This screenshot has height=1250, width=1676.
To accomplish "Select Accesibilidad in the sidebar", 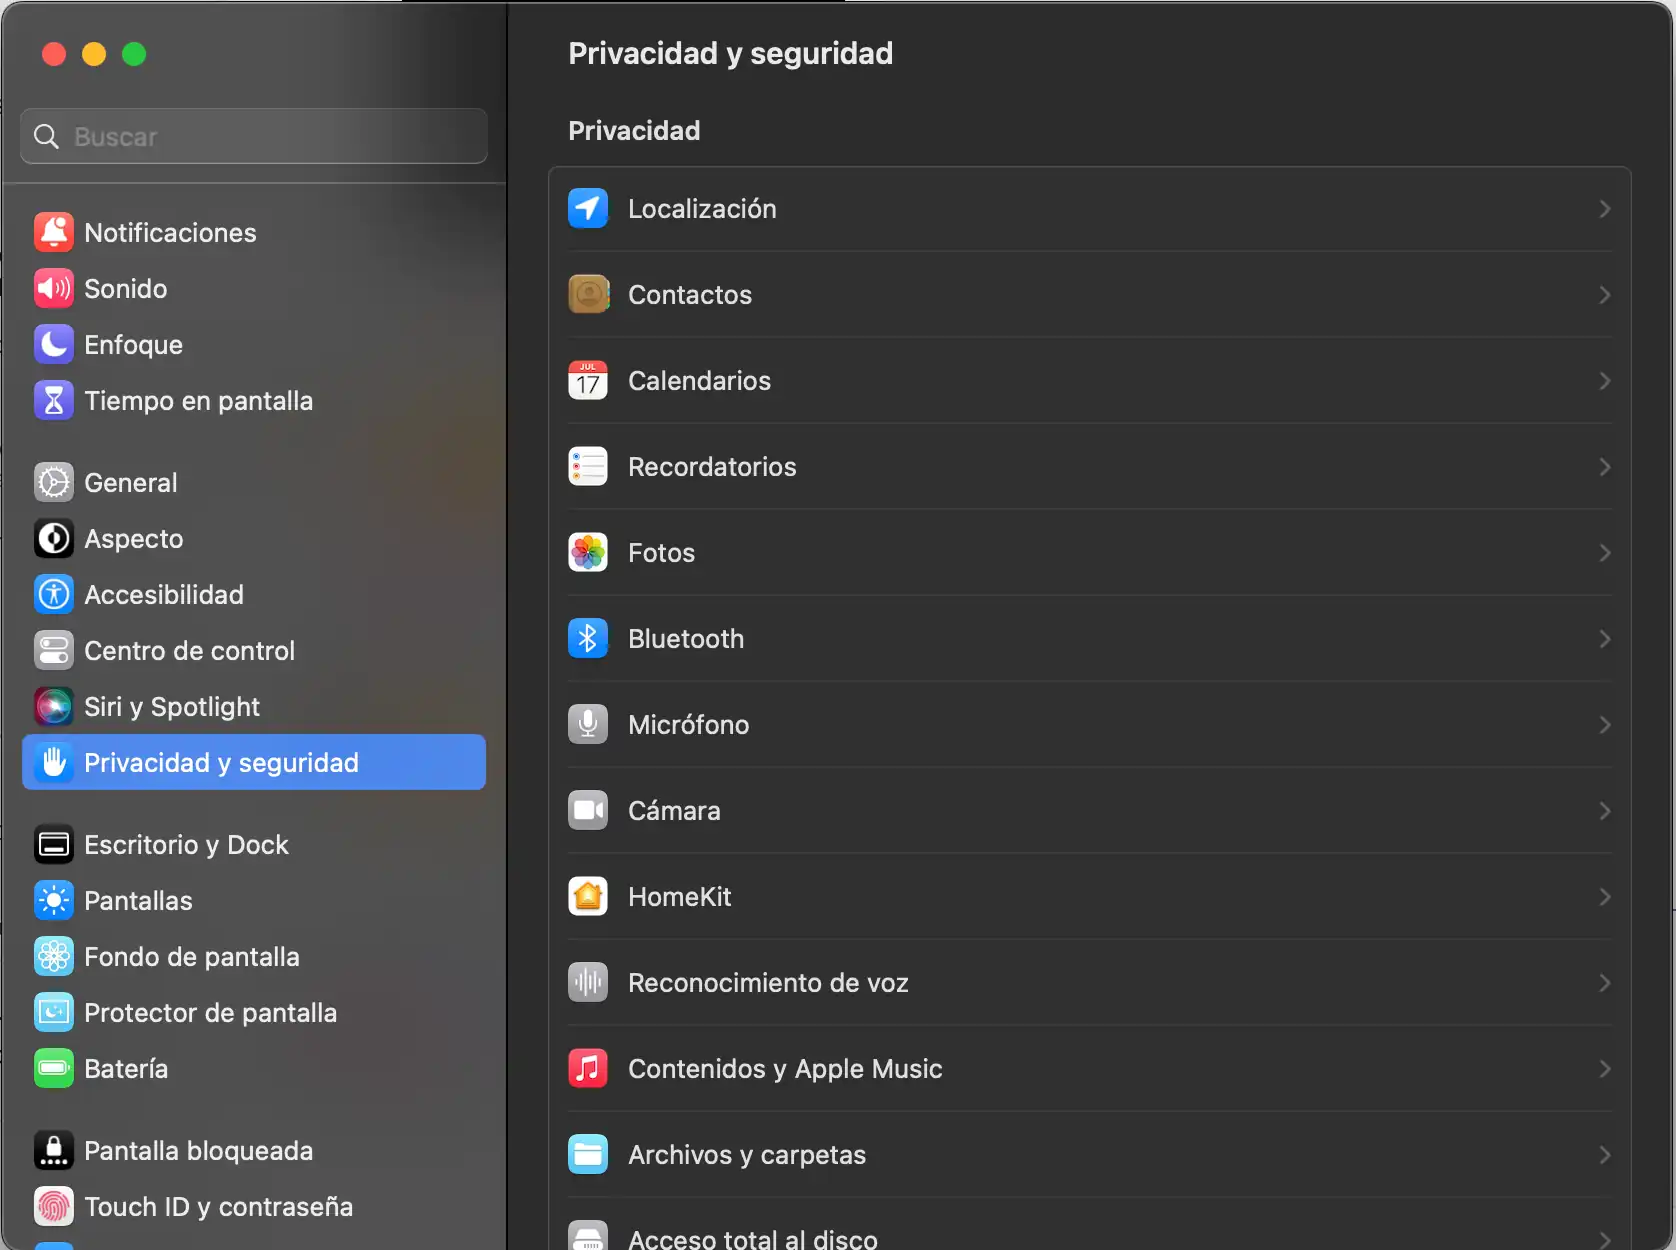I will (164, 595).
